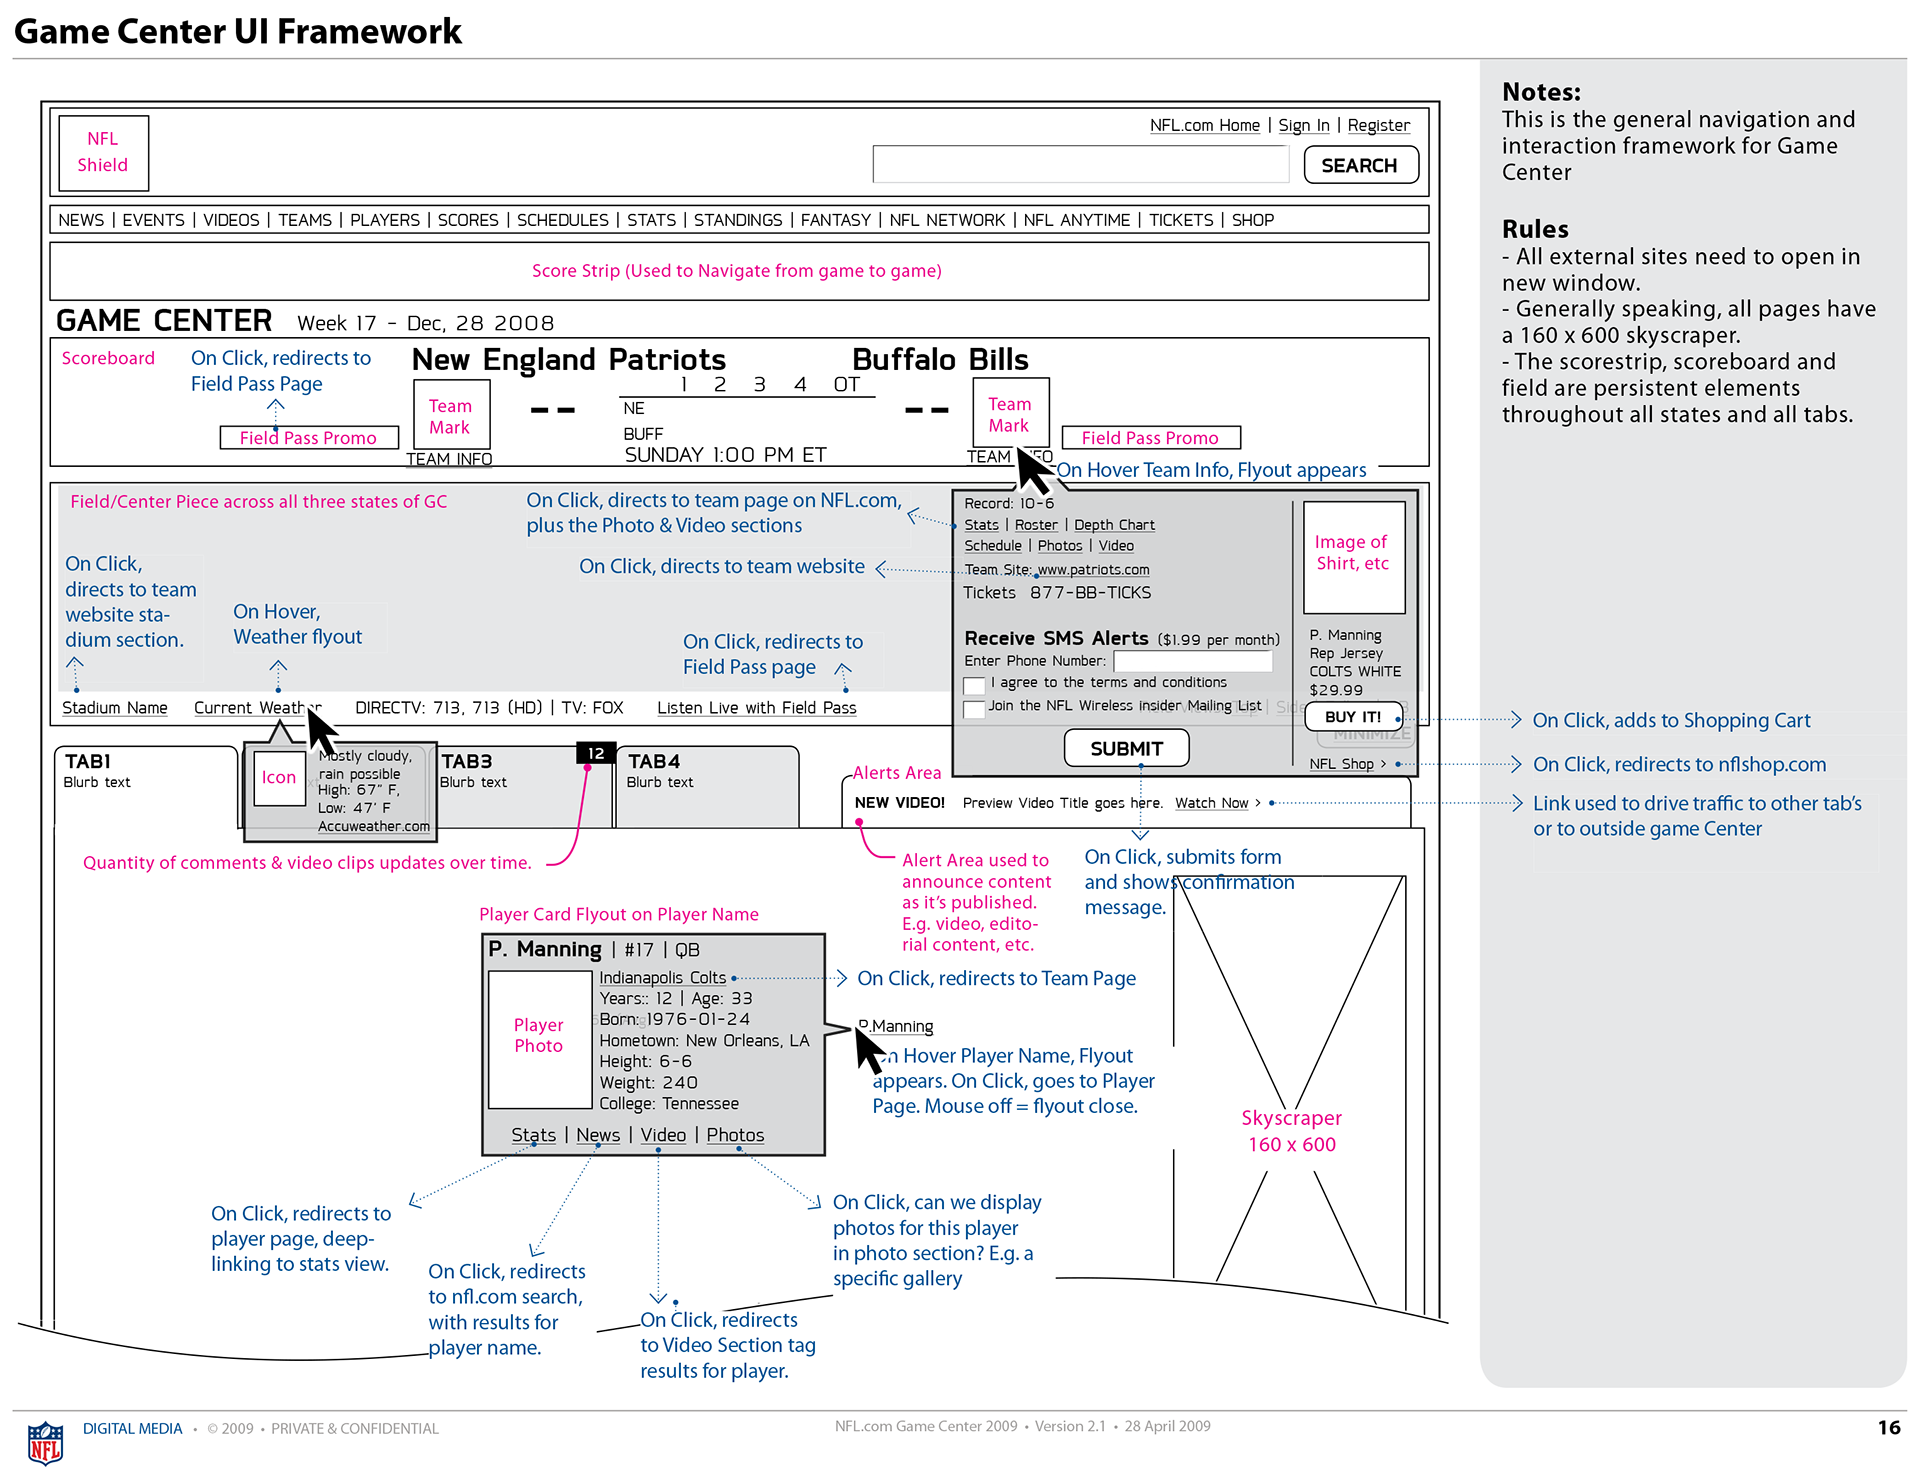The image size is (1920, 1469).
Task: Switch to TAB1
Action: [145, 786]
